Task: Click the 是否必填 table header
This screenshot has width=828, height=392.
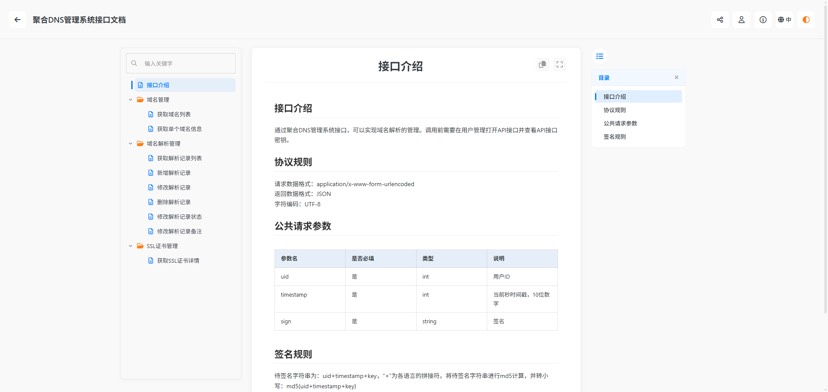Action: coord(381,259)
